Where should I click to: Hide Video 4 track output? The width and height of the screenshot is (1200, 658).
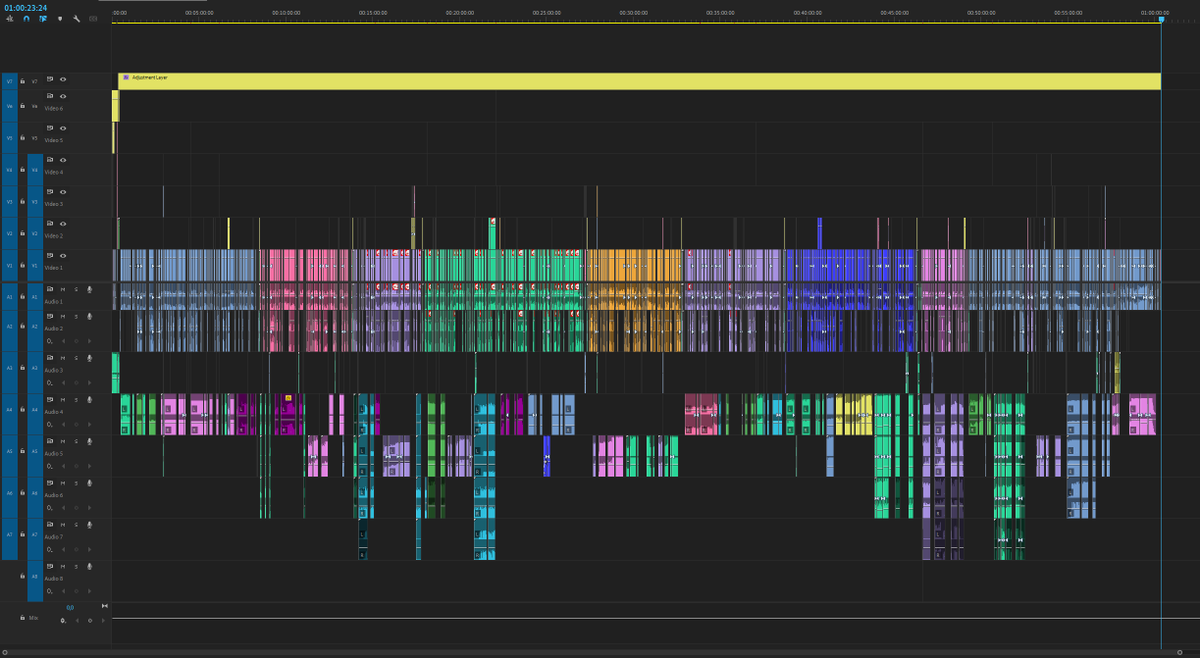pyautogui.click(x=63, y=160)
